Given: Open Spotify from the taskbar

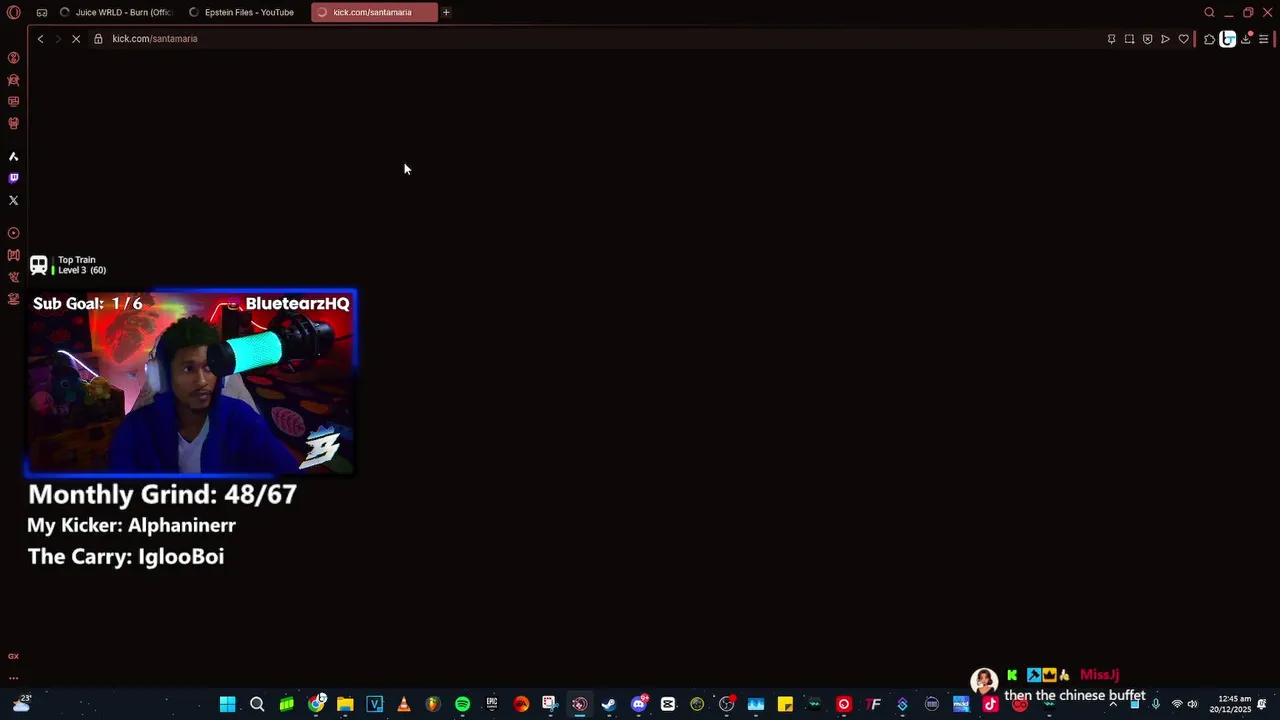Looking at the screenshot, I should pyautogui.click(x=462, y=704).
